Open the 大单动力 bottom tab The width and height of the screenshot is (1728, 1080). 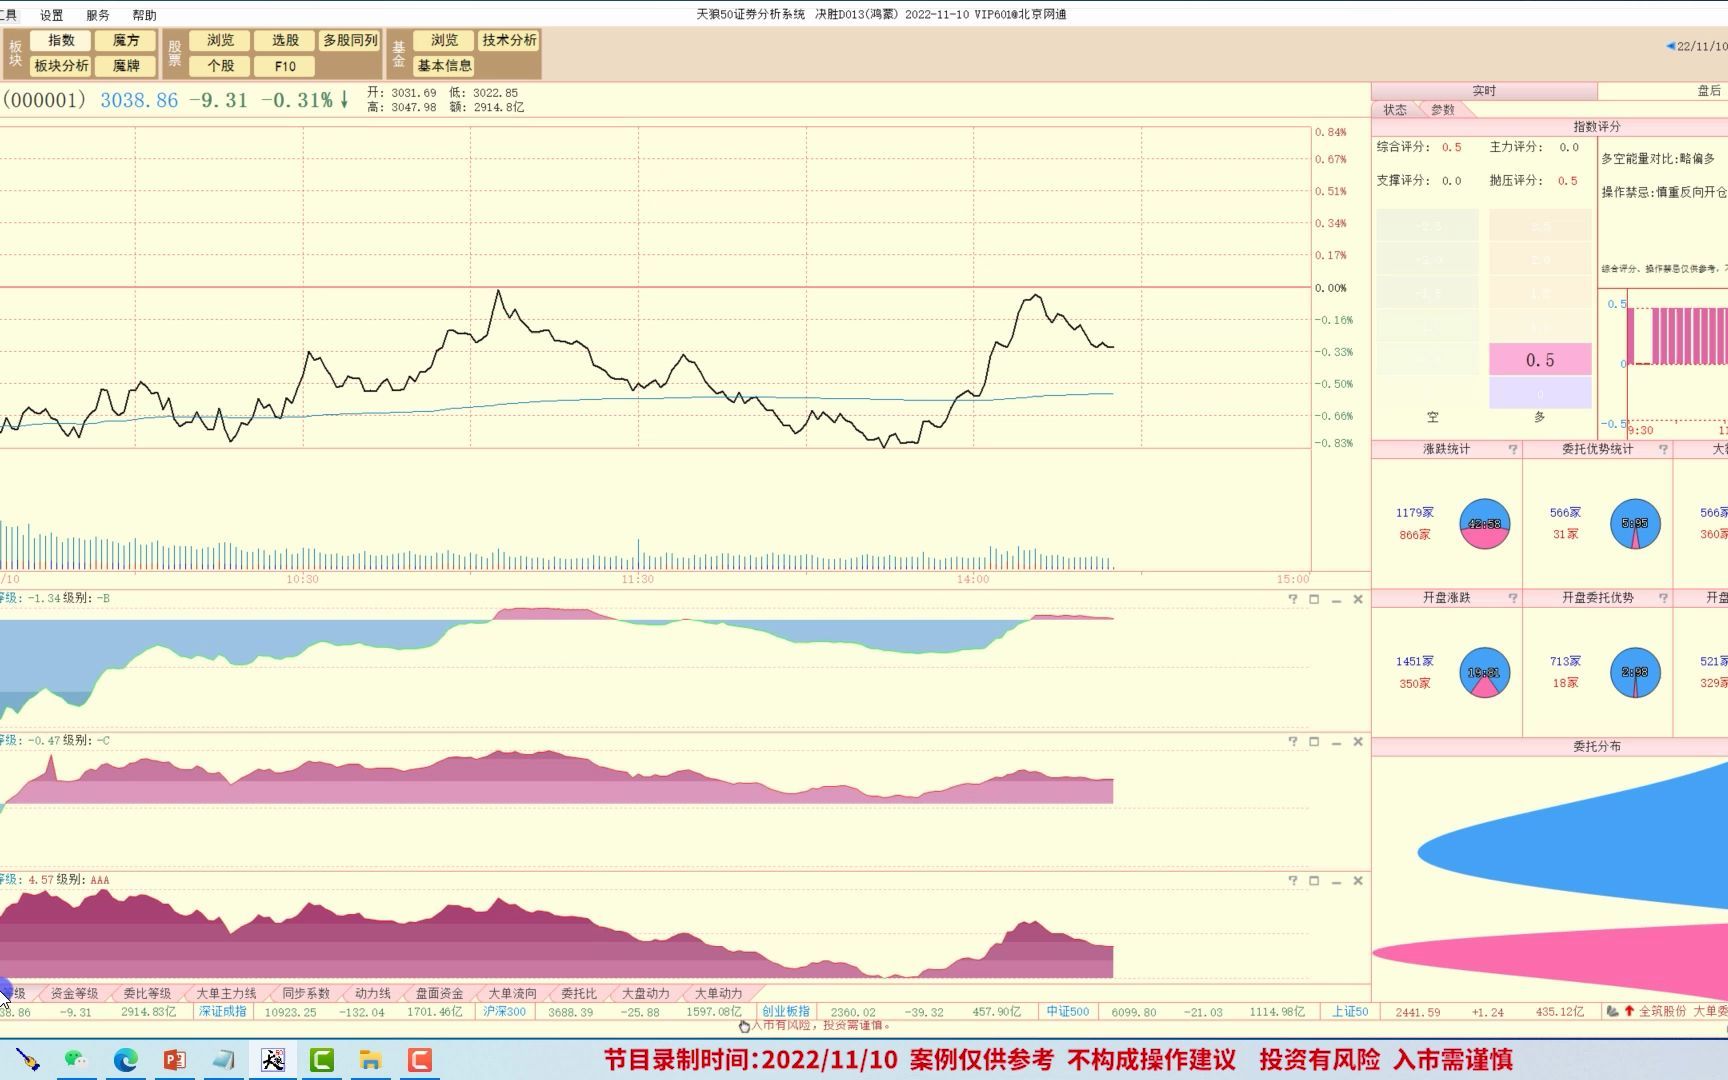(718, 993)
